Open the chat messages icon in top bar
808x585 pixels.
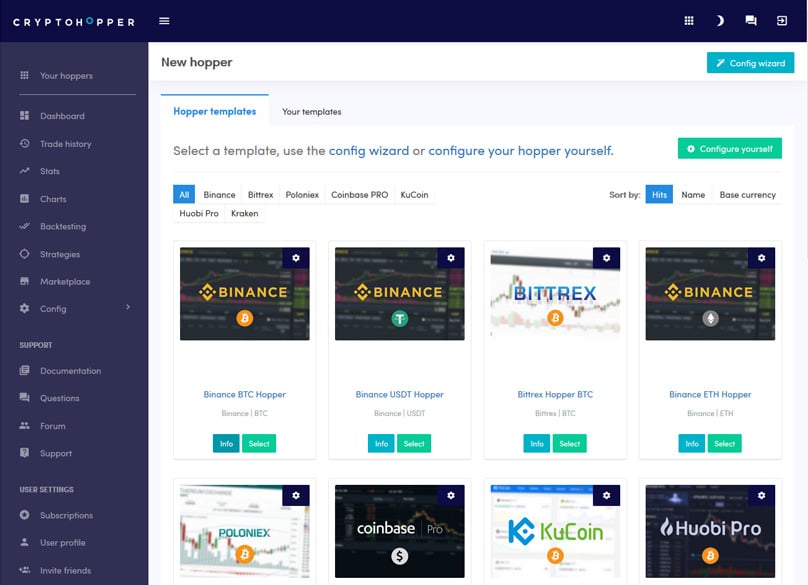click(752, 20)
